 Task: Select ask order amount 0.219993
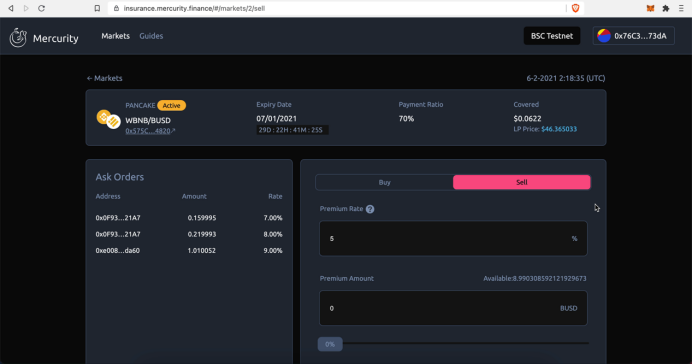pyautogui.click(x=202, y=234)
